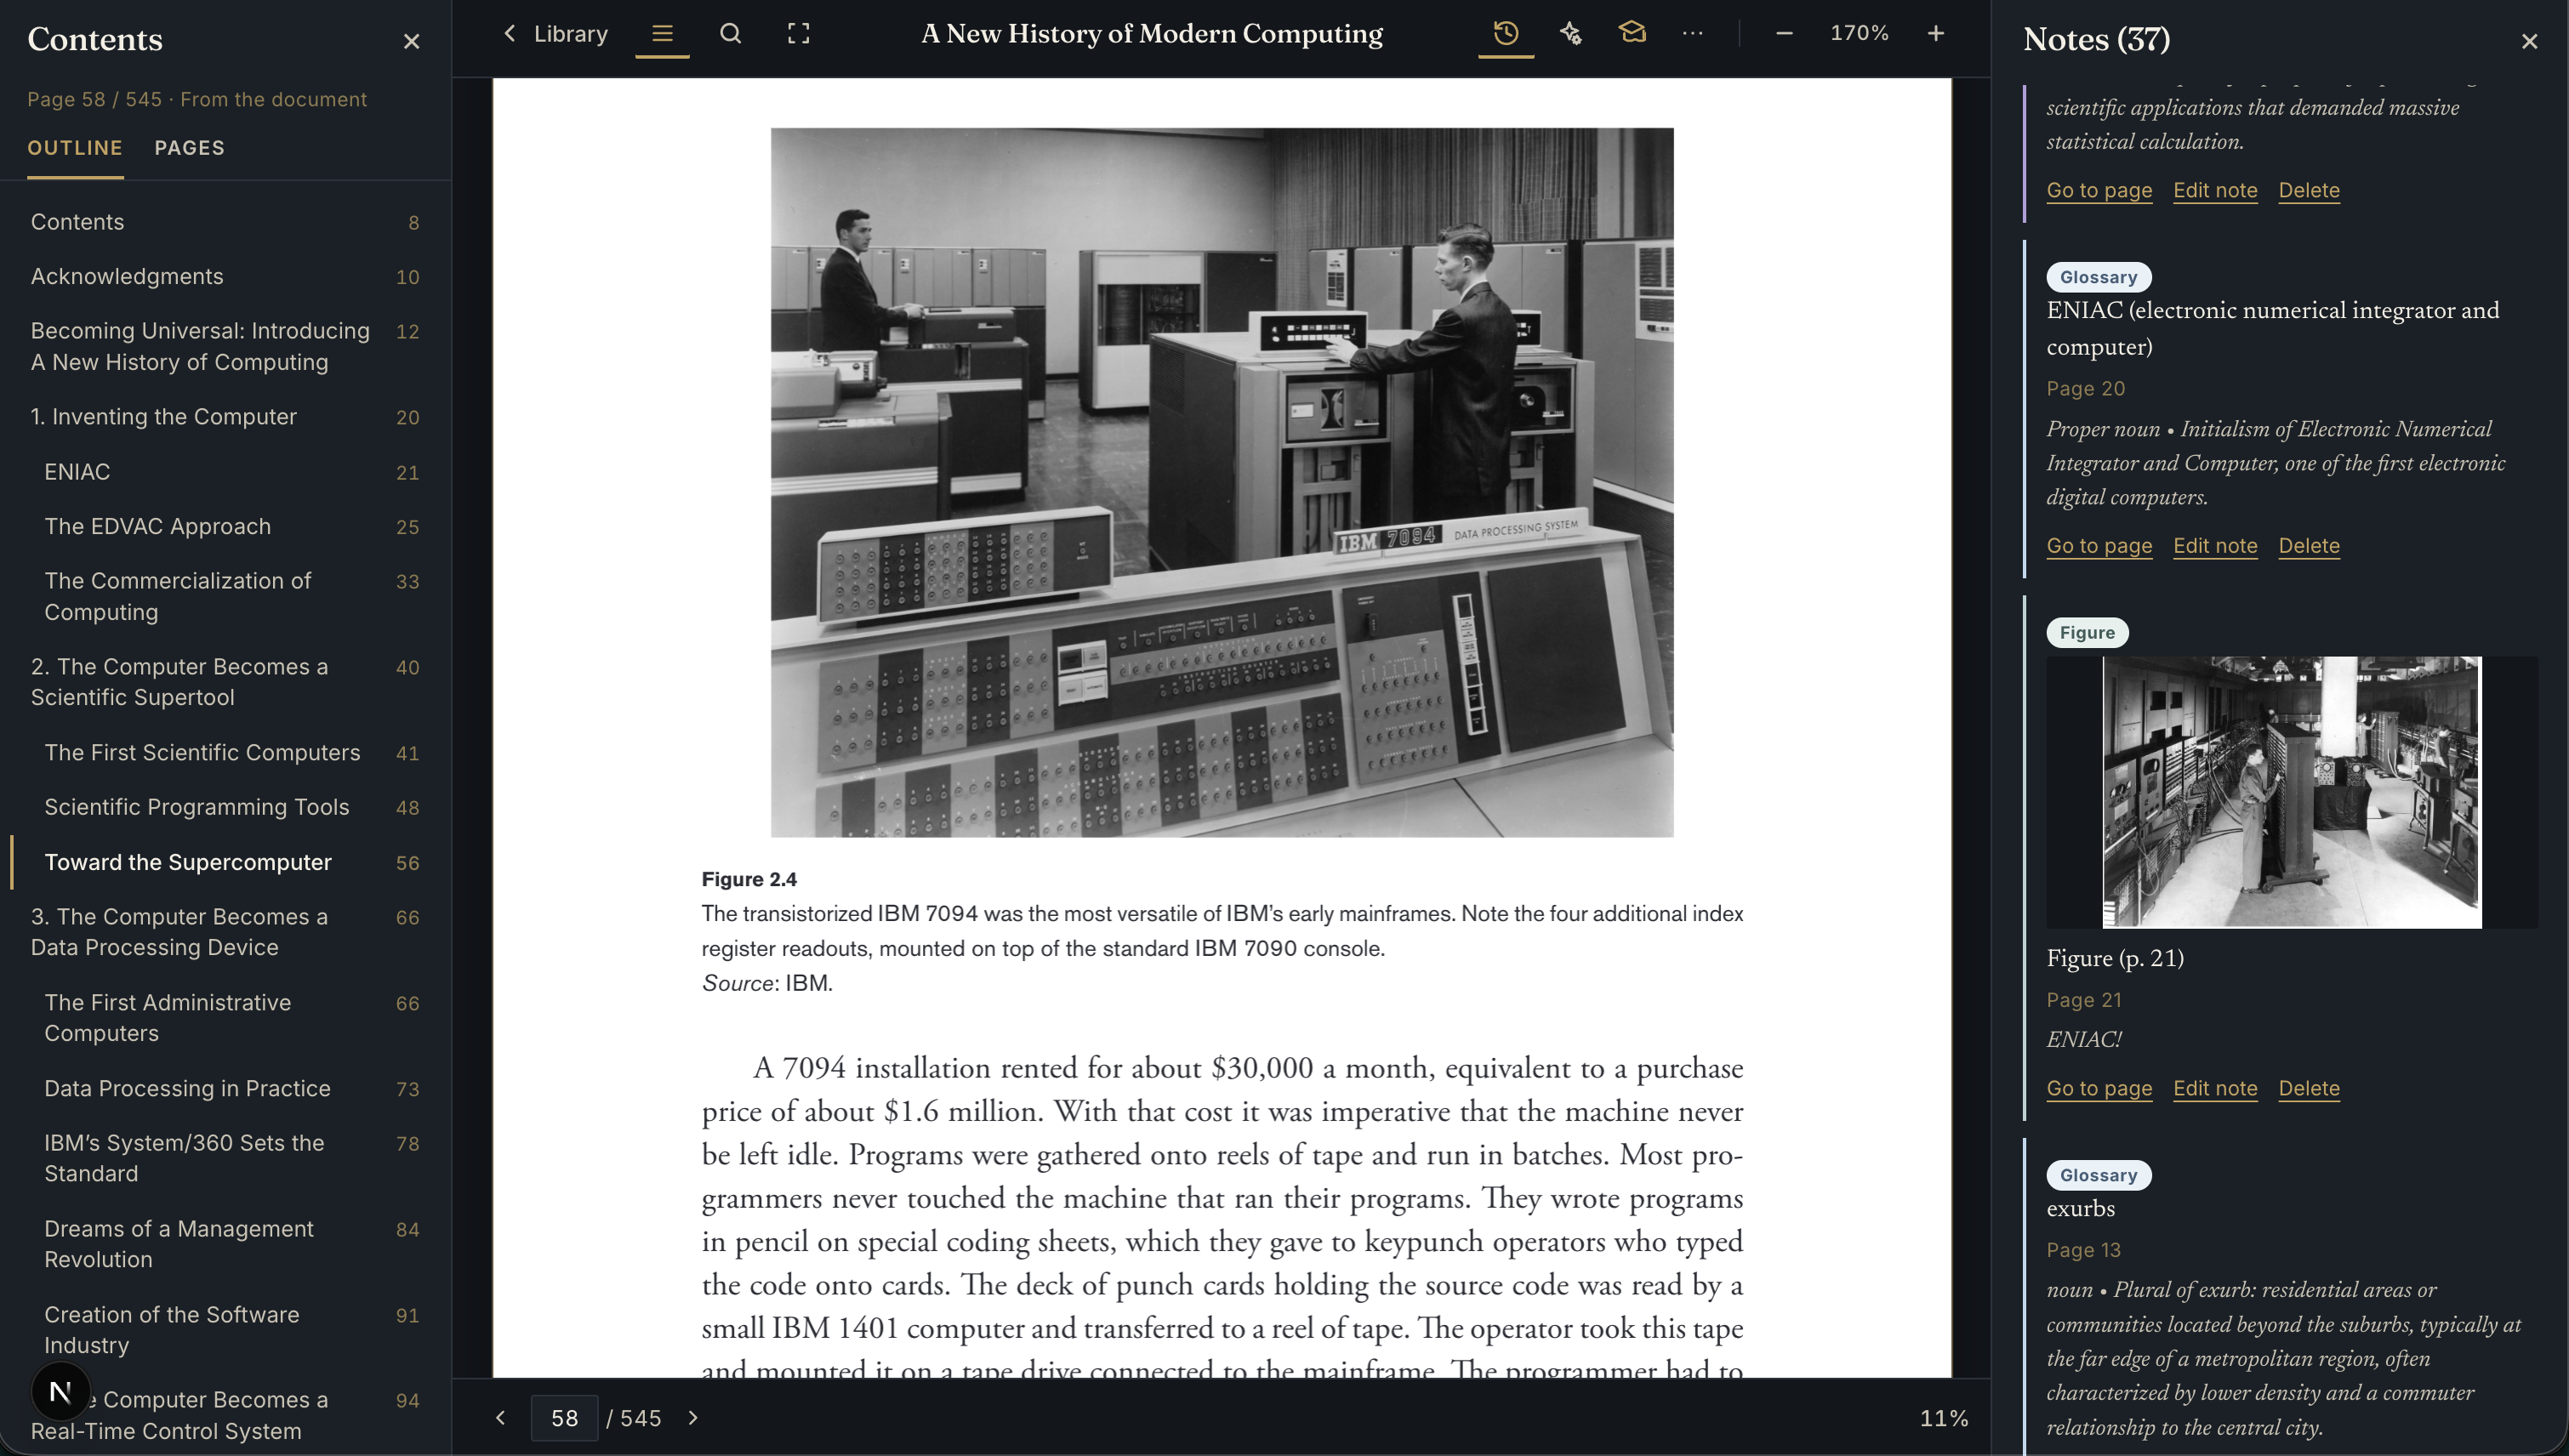Edit the statistical calculation note

pyautogui.click(x=2215, y=190)
